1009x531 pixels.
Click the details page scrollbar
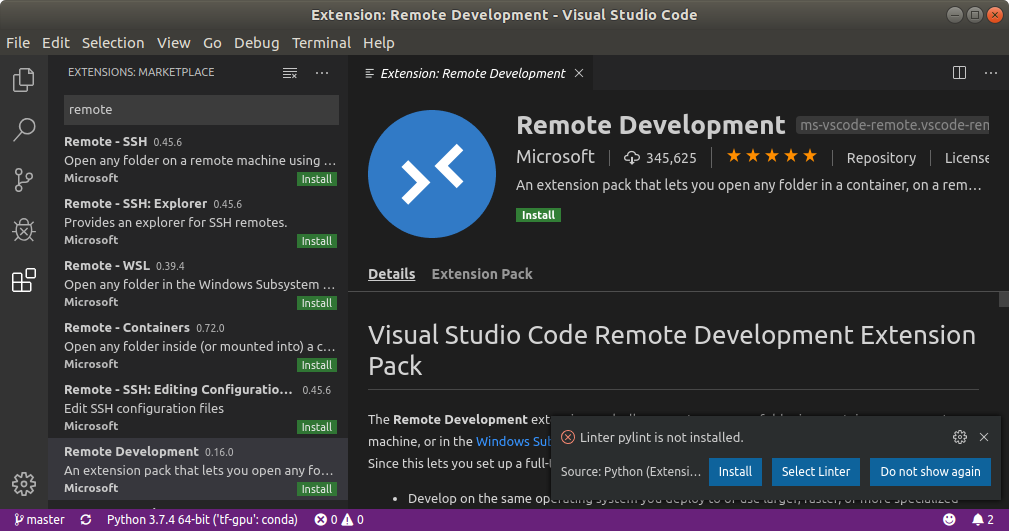tap(1003, 299)
